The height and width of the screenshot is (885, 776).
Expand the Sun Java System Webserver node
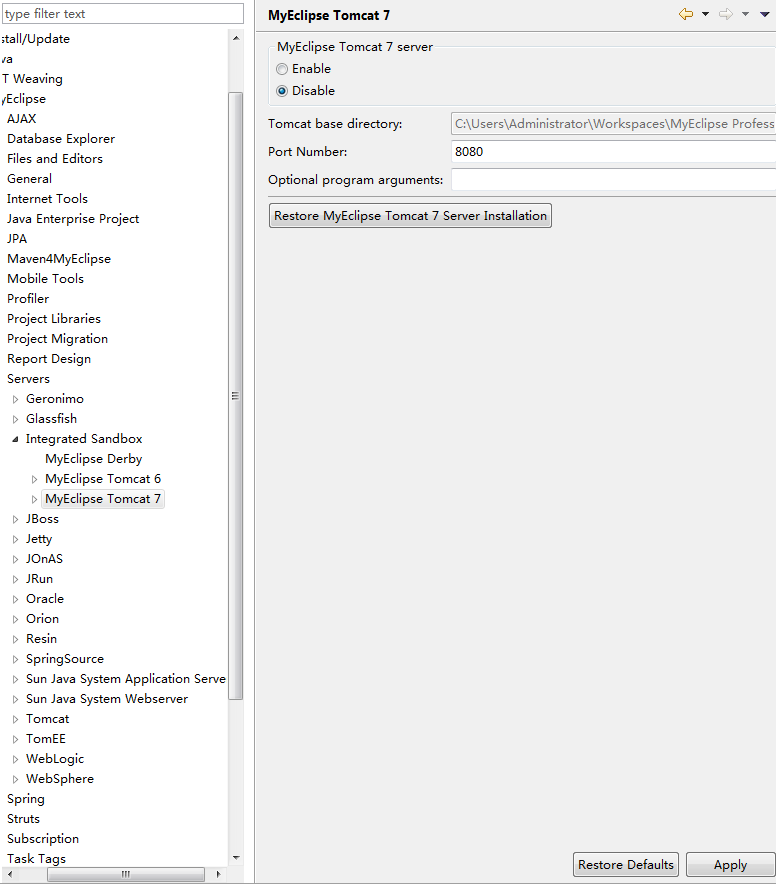[x=15, y=699]
